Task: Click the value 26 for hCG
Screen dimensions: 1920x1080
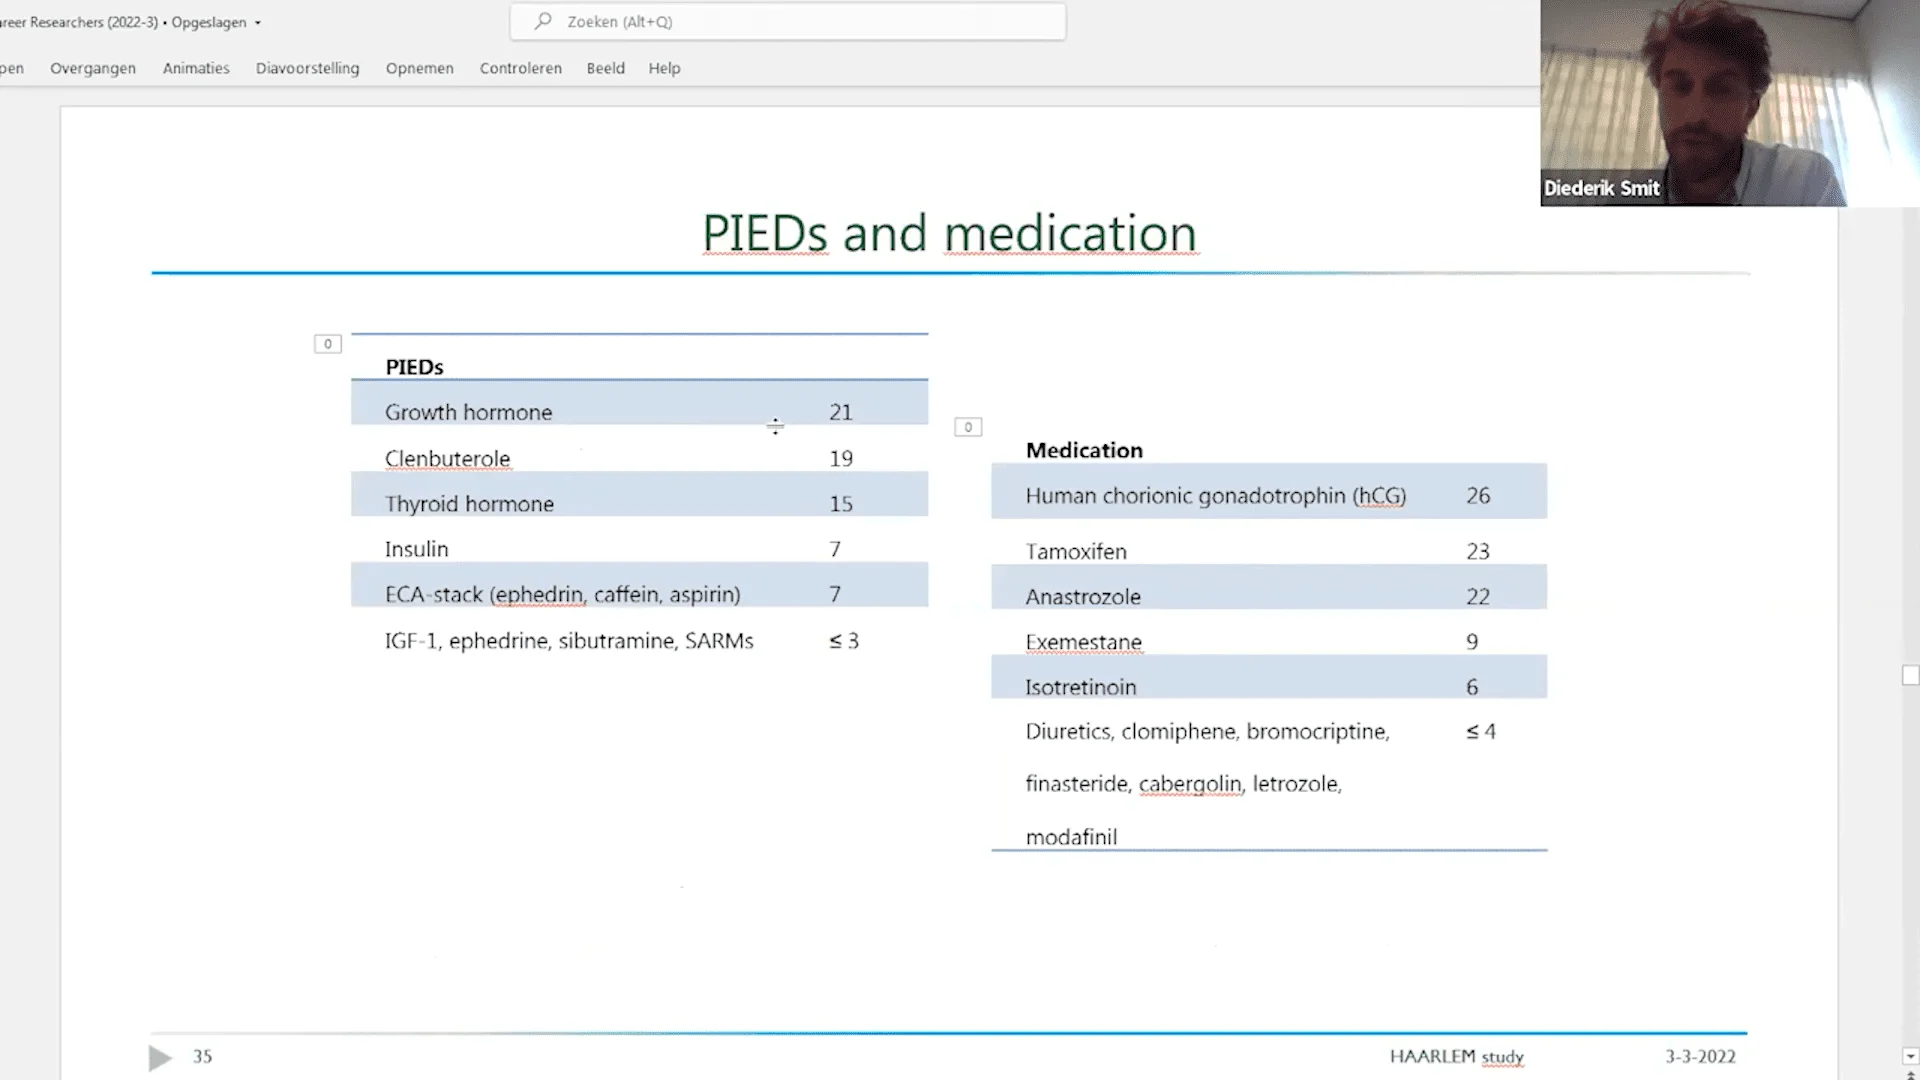Action: click(1478, 496)
